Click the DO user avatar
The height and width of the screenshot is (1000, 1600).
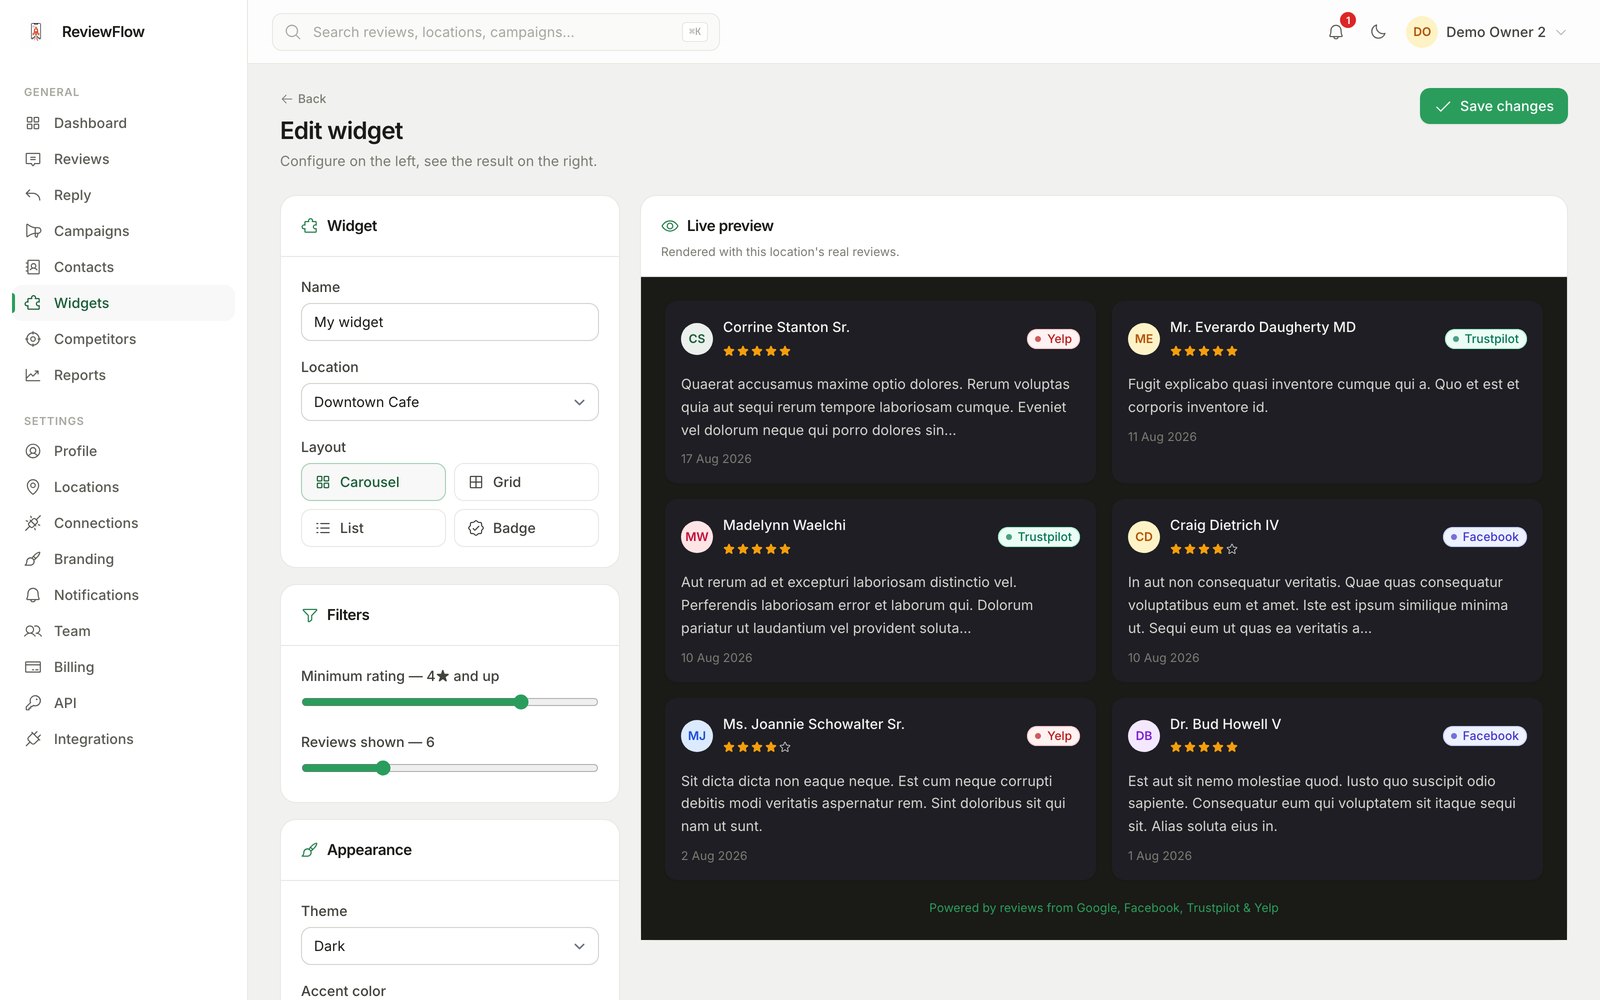(1422, 32)
